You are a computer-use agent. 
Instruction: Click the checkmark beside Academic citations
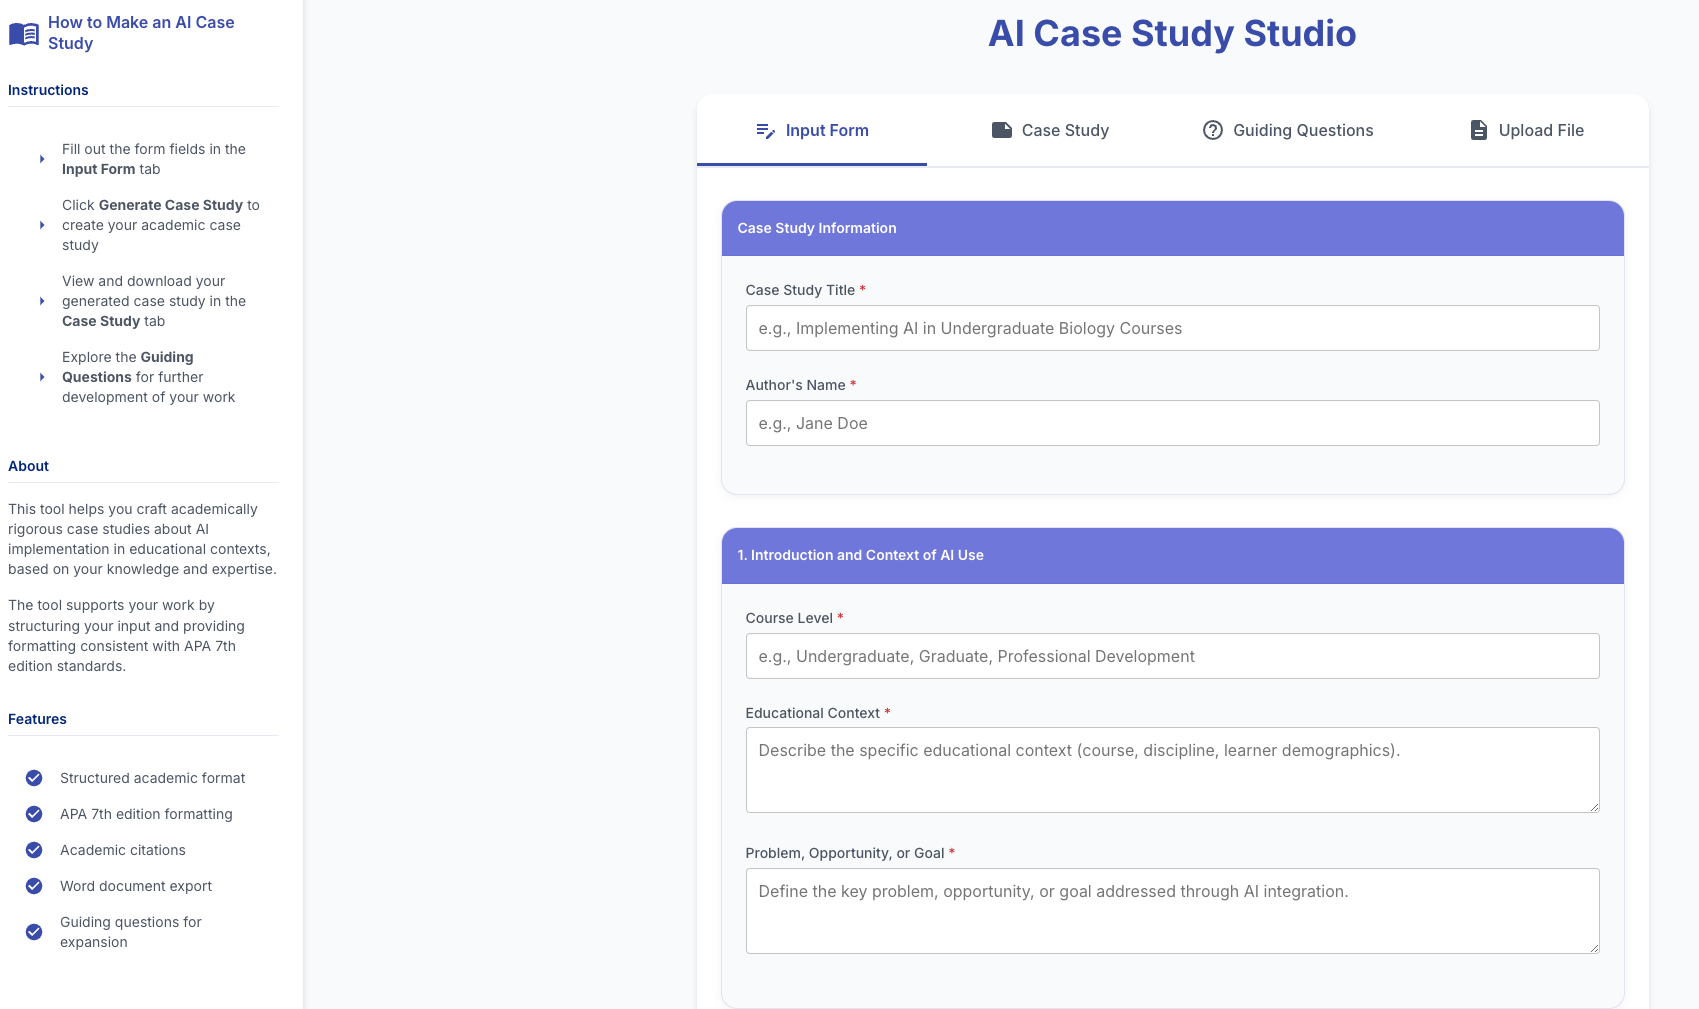point(34,850)
